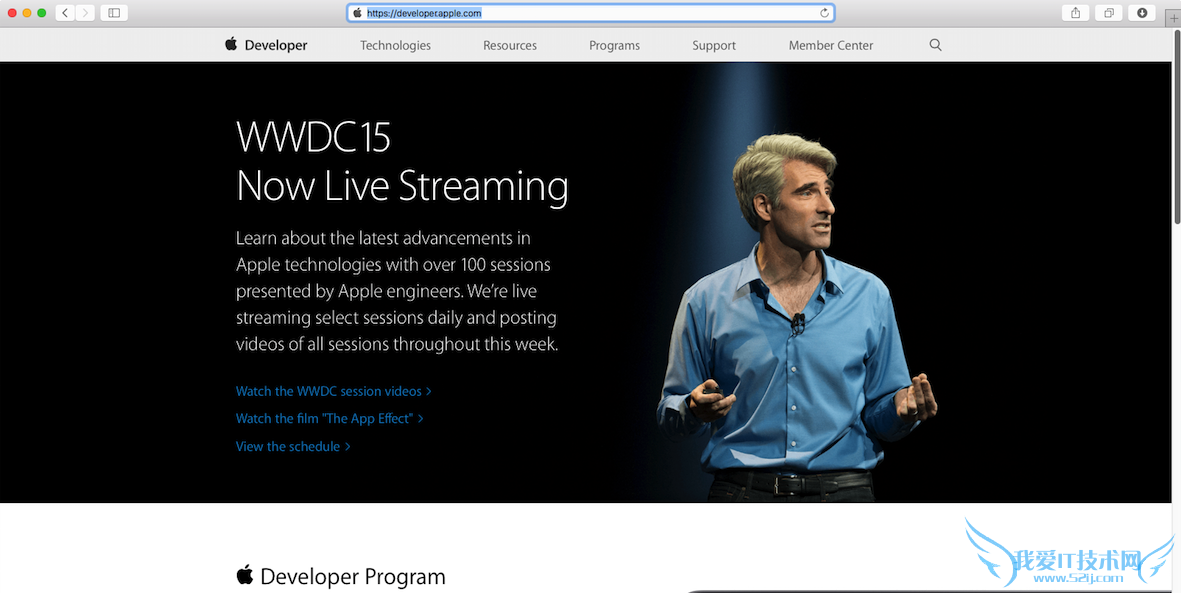1181x593 pixels.
Task: Click the View the schedule link
Action: pos(292,446)
